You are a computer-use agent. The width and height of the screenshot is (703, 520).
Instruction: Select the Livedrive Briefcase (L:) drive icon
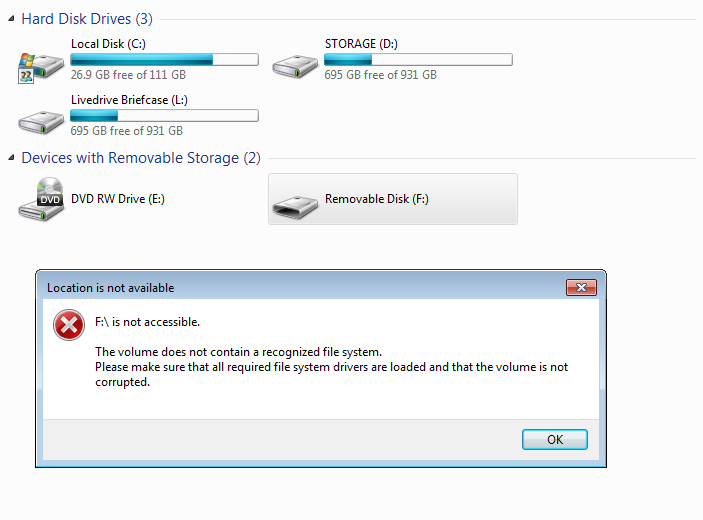(41, 122)
